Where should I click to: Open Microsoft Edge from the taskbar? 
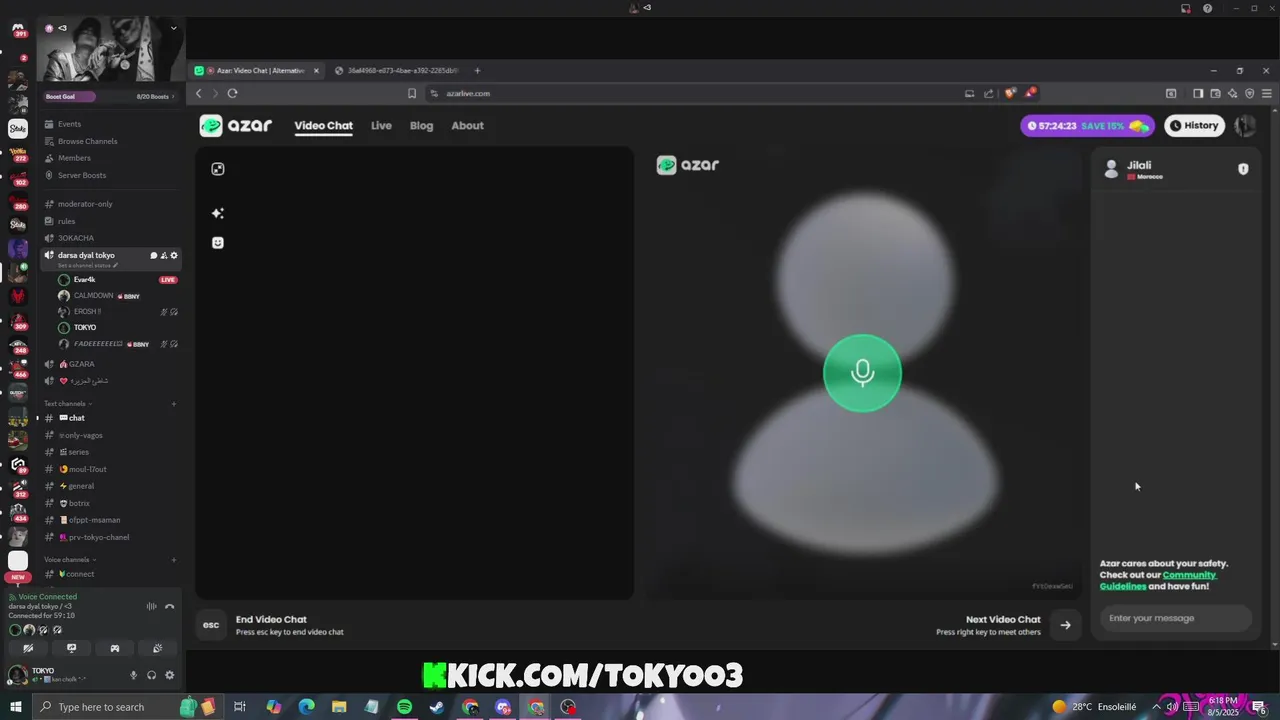pos(306,707)
